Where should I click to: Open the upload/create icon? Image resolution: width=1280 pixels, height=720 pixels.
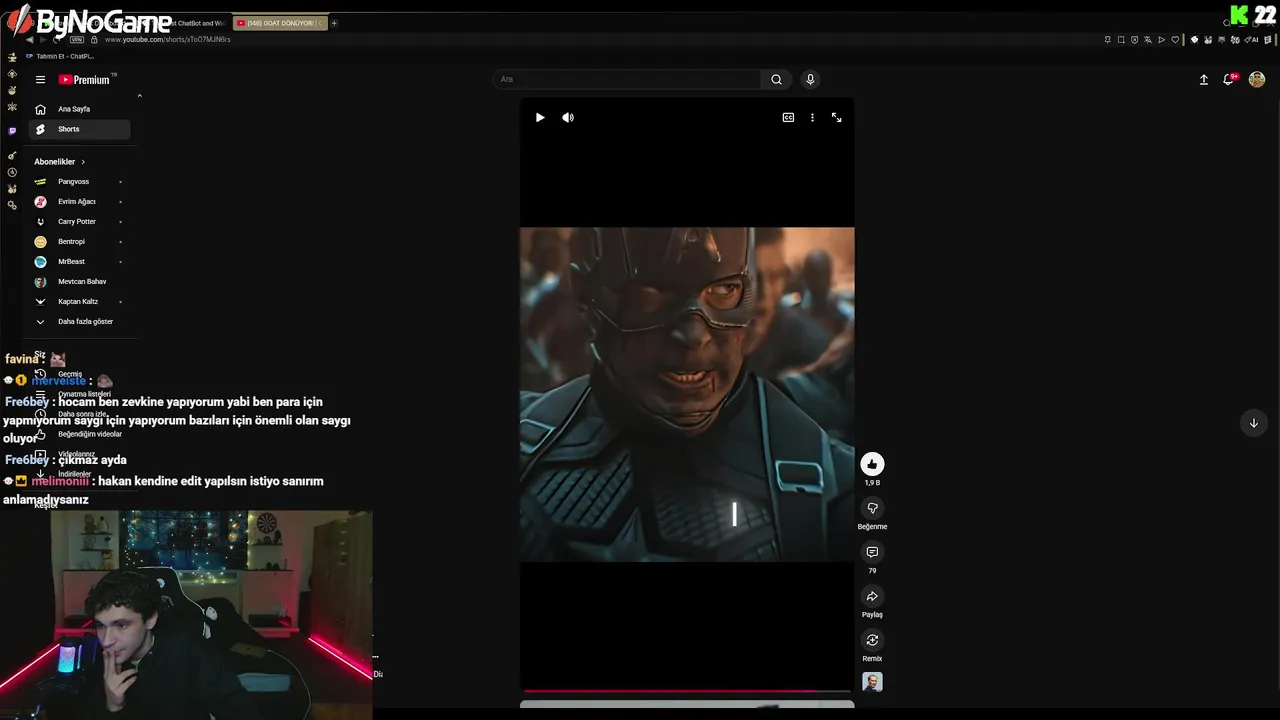(1204, 80)
